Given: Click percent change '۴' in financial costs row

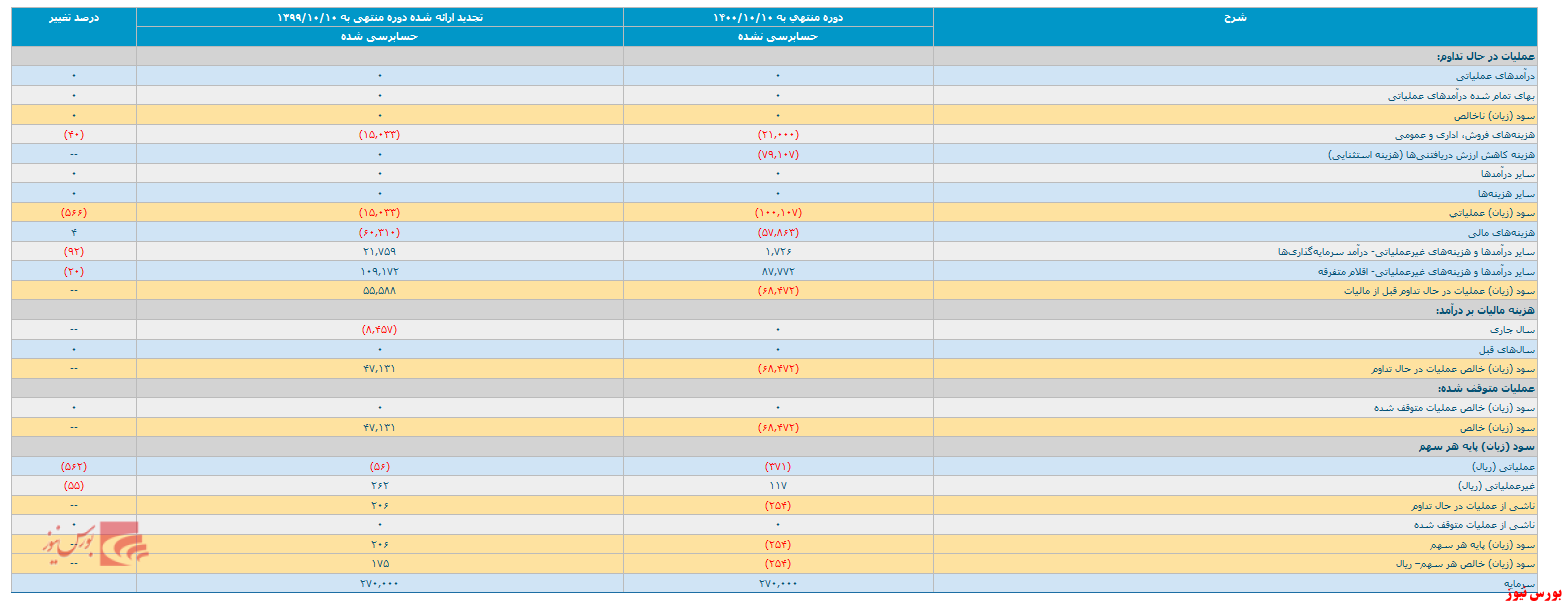Looking at the screenshot, I should [x=74, y=232].
